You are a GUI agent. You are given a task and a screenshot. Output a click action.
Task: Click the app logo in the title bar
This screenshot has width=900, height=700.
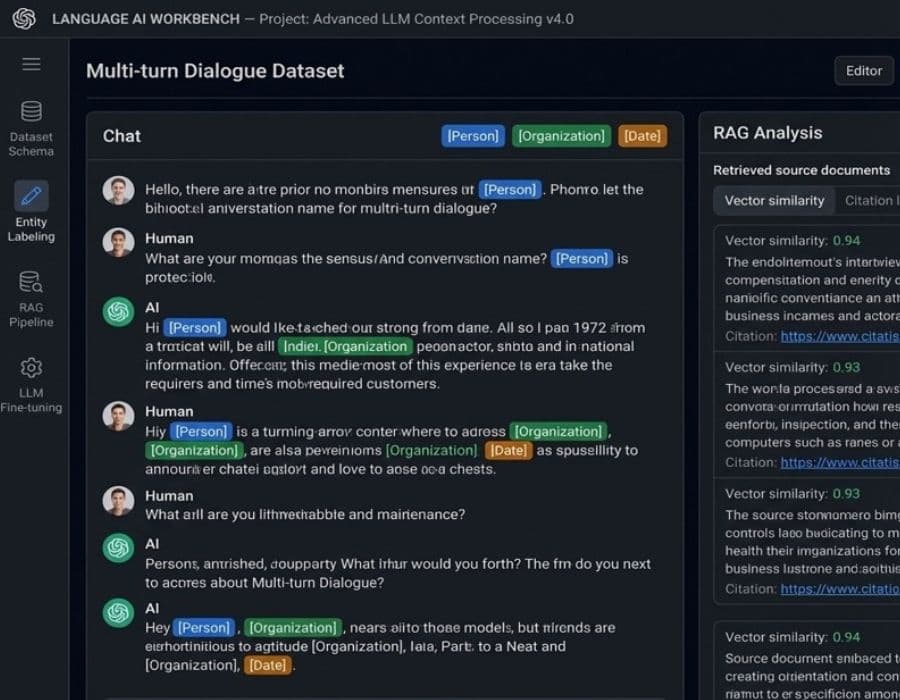24,19
